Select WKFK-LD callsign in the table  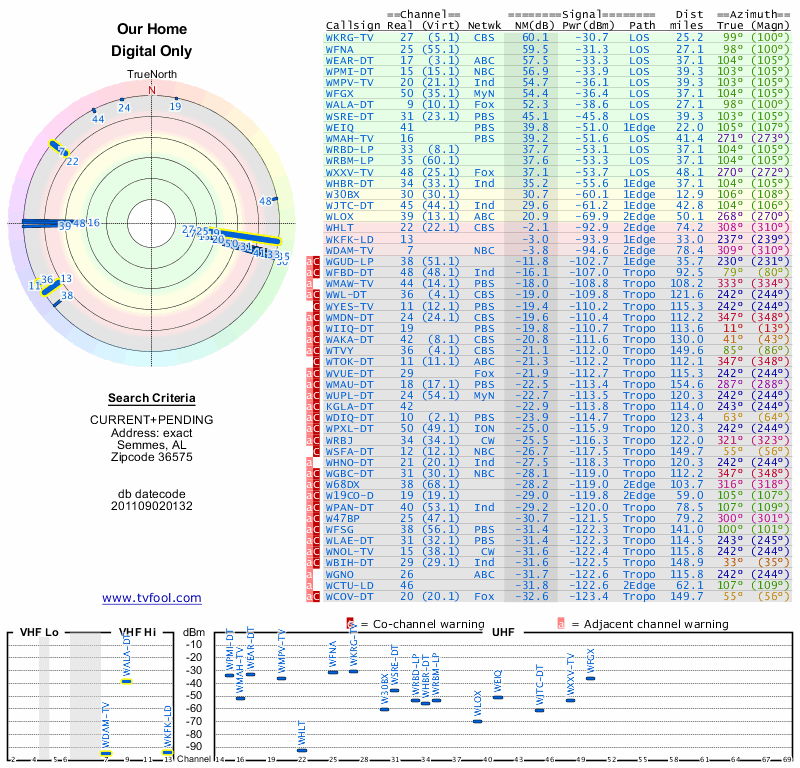click(x=349, y=239)
